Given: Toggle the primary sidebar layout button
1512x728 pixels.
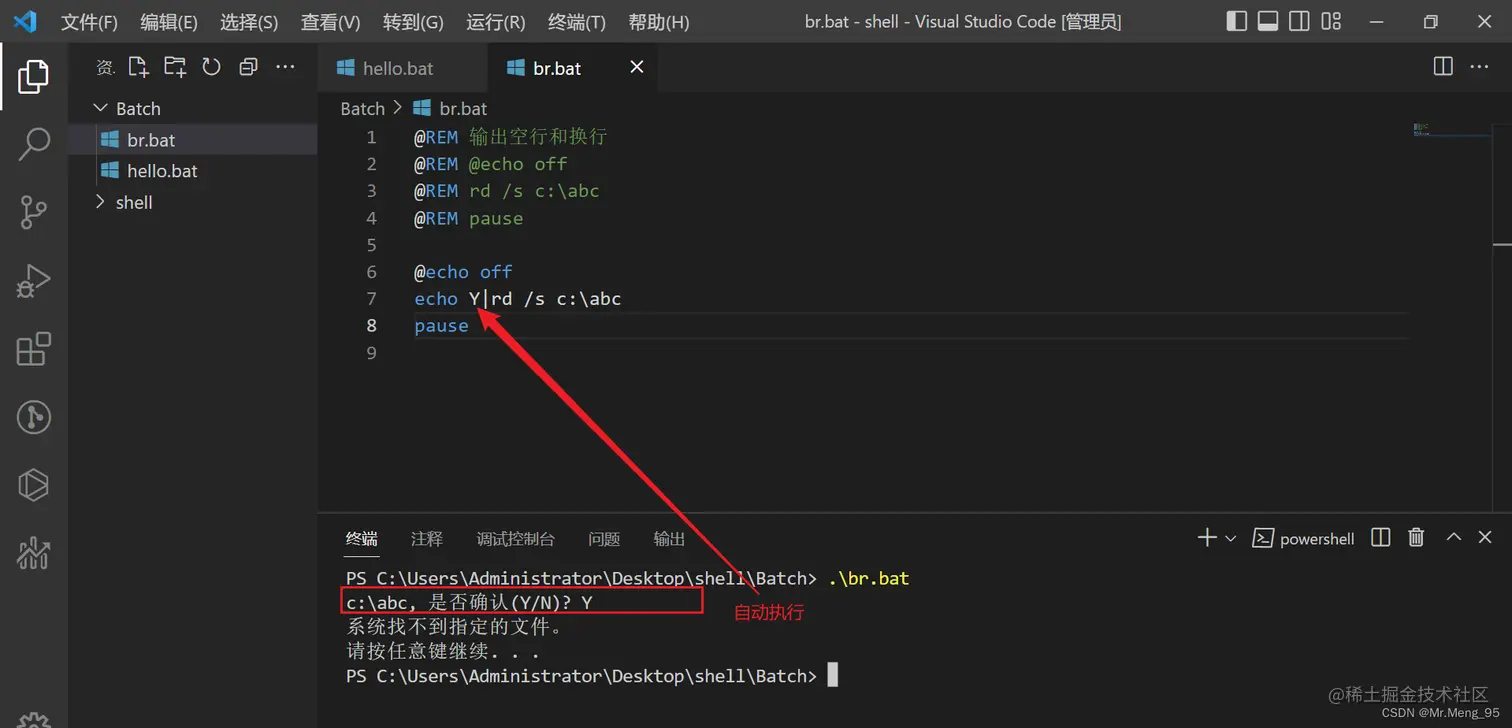Looking at the screenshot, I should tap(1237, 21).
